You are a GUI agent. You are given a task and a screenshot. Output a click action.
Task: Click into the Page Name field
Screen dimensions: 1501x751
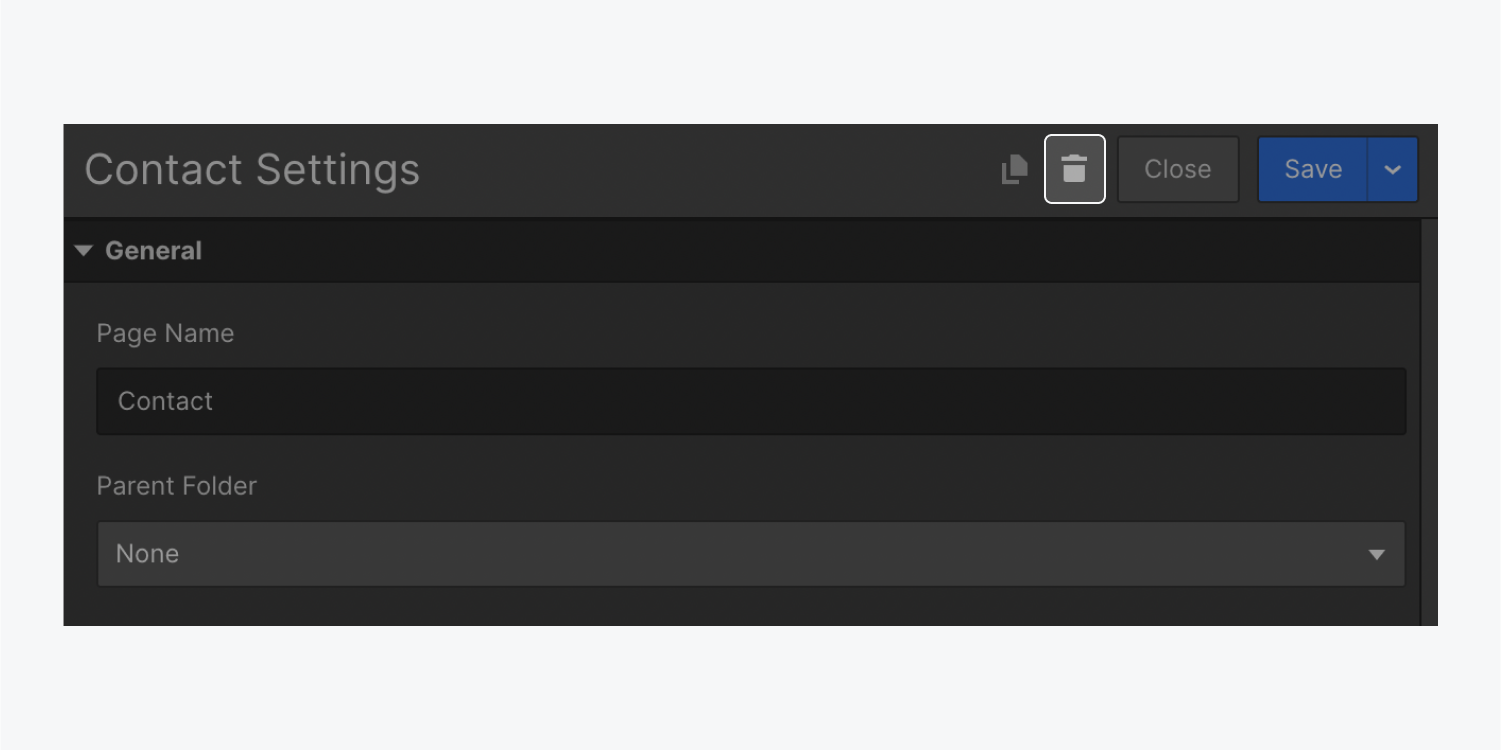[750, 401]
